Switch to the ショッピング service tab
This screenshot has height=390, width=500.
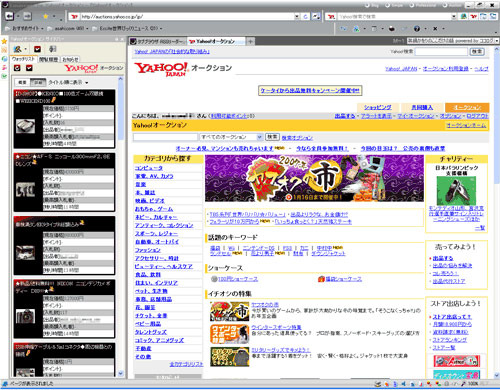pos(377,107)
